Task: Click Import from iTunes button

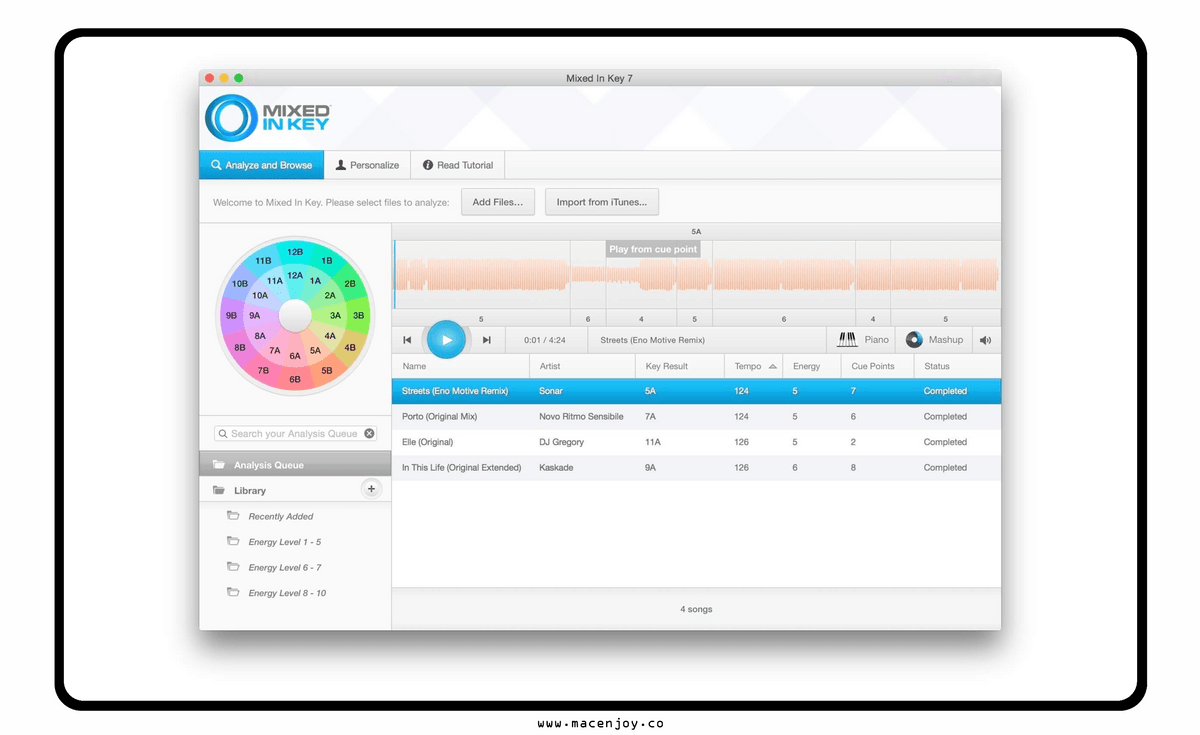Action: [x=602, y=202]
